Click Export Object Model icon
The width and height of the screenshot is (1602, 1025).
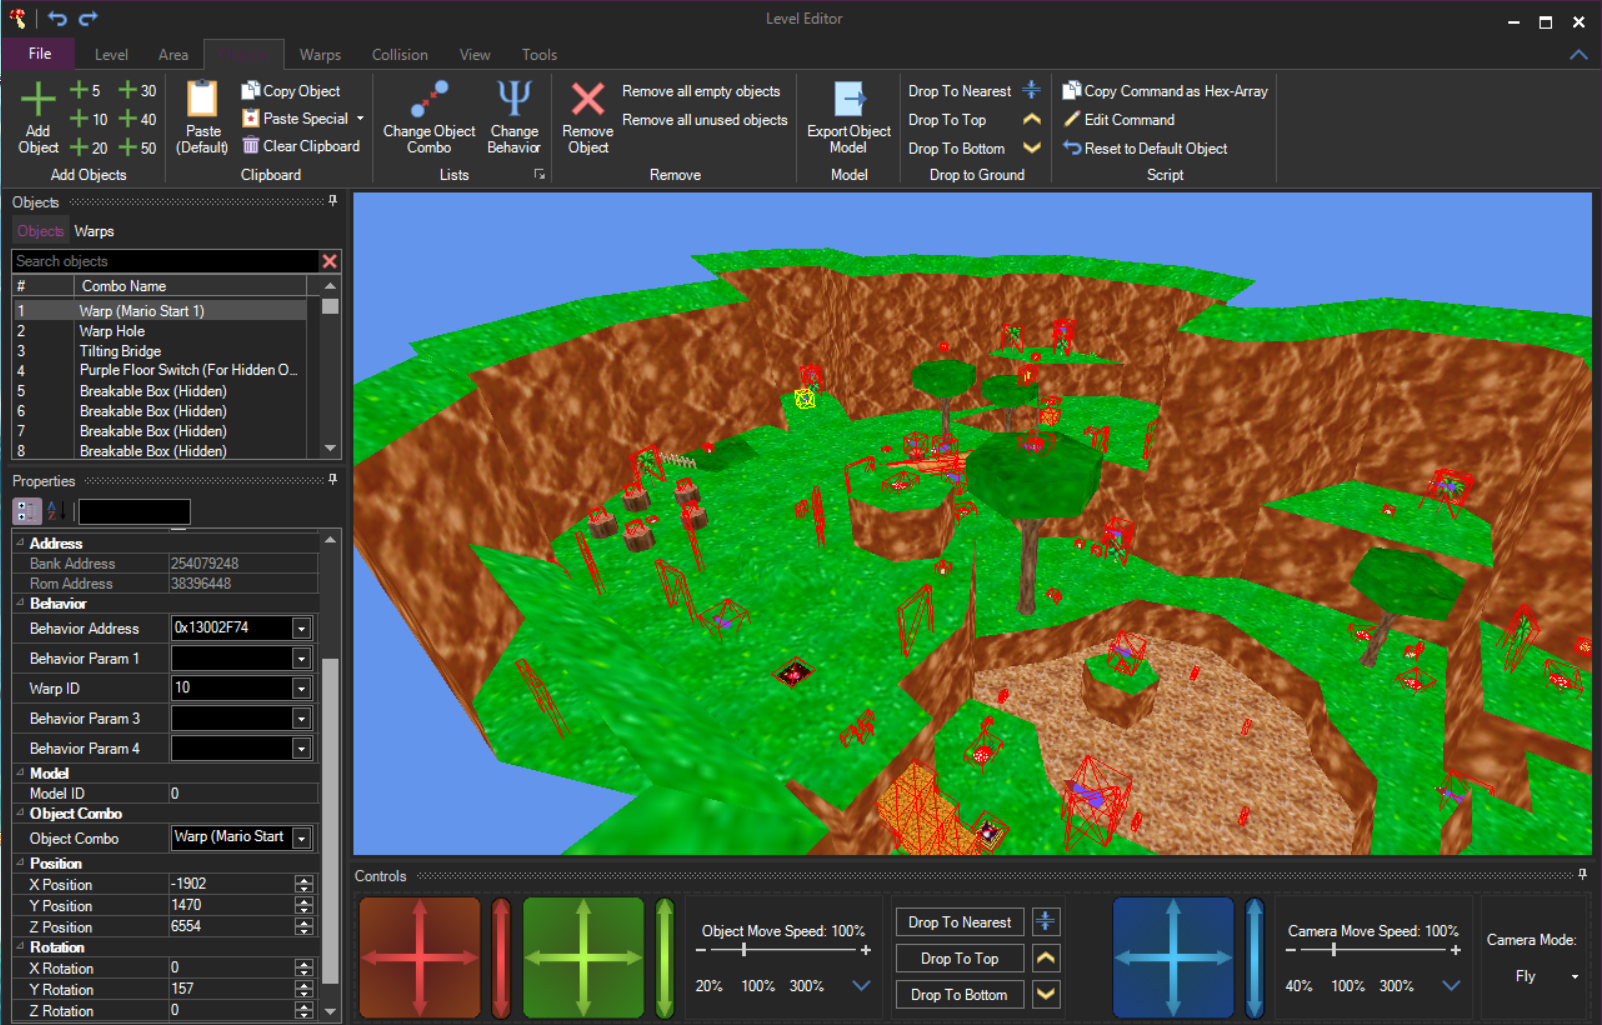click(x=849, y=100)
